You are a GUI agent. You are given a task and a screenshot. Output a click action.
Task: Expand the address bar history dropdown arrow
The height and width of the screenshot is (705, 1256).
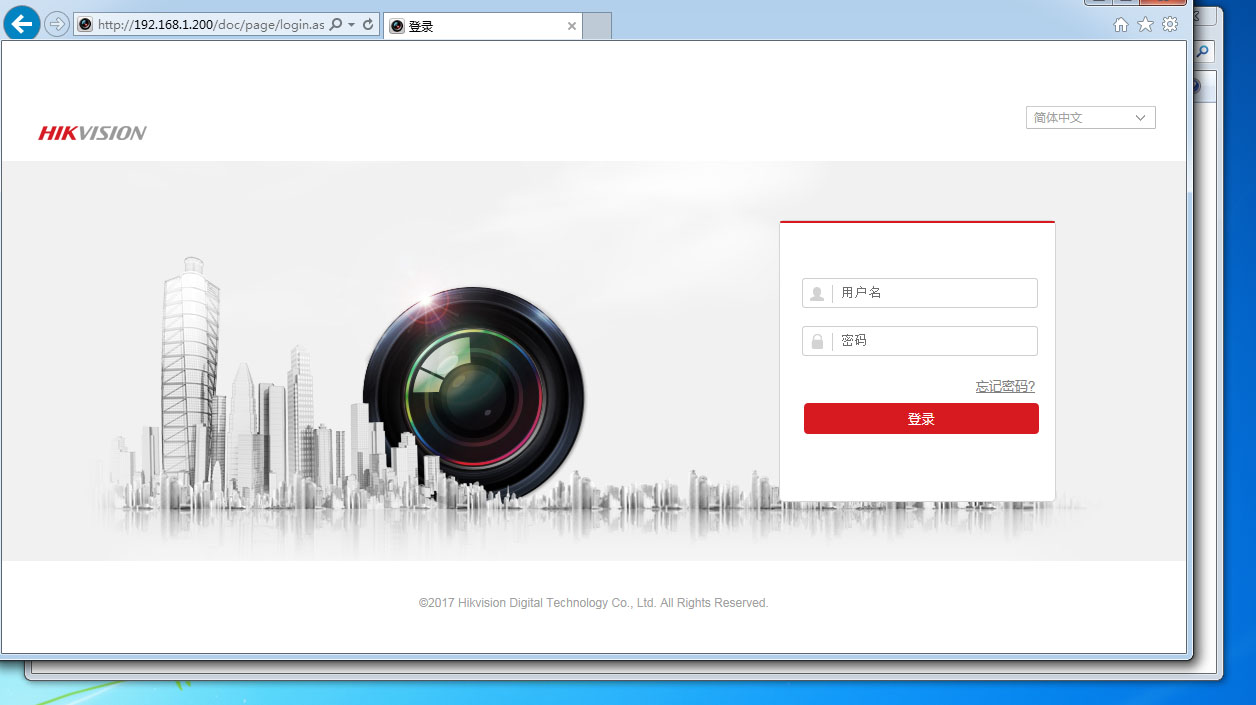[351, 23]
